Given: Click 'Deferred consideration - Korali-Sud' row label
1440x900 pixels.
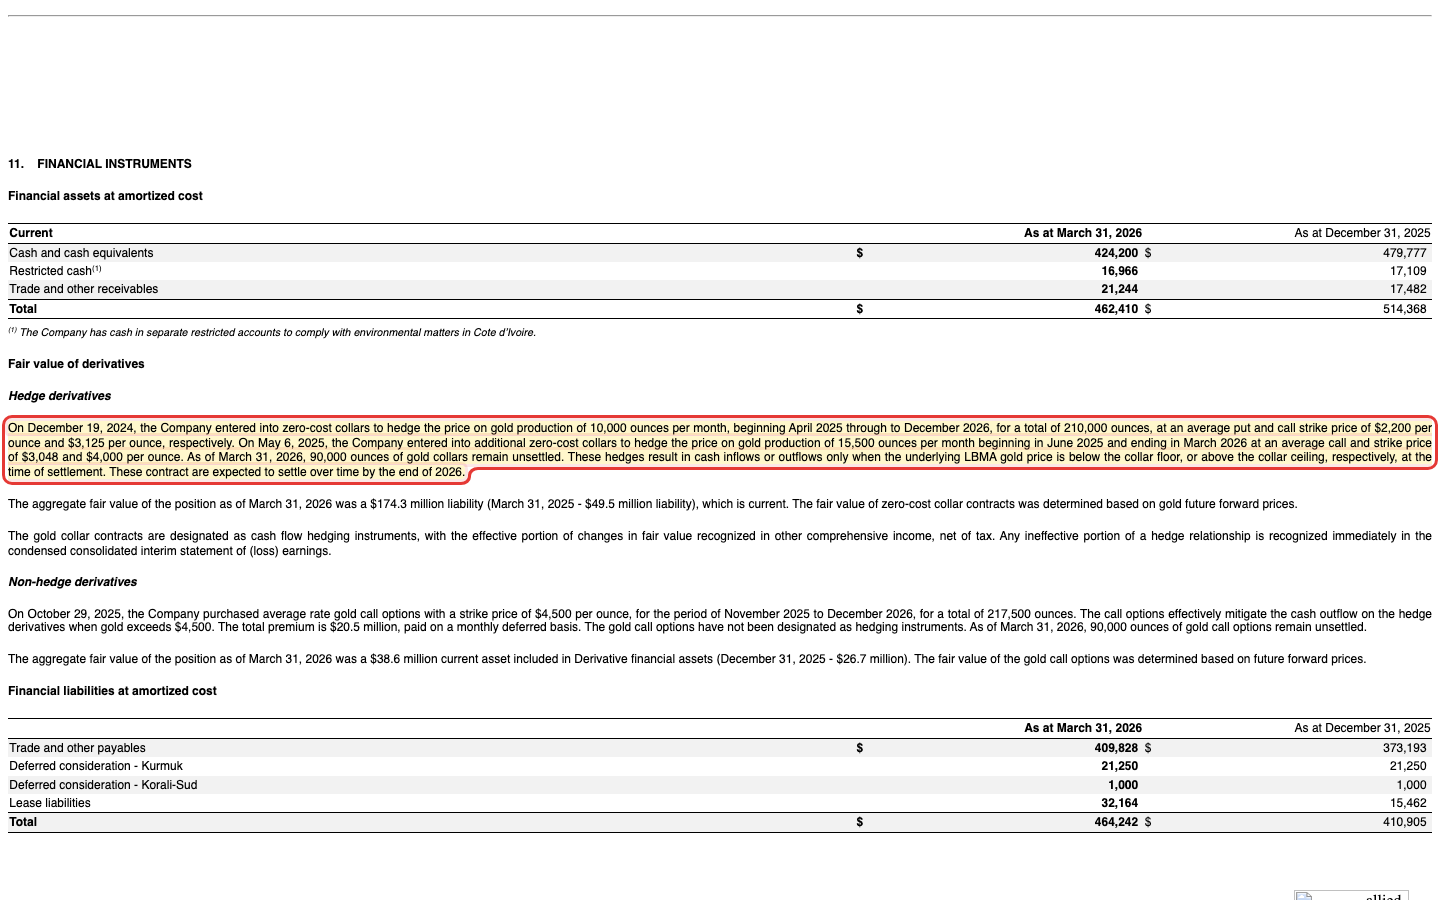Looking at the screenshot, I should (103, 785).
